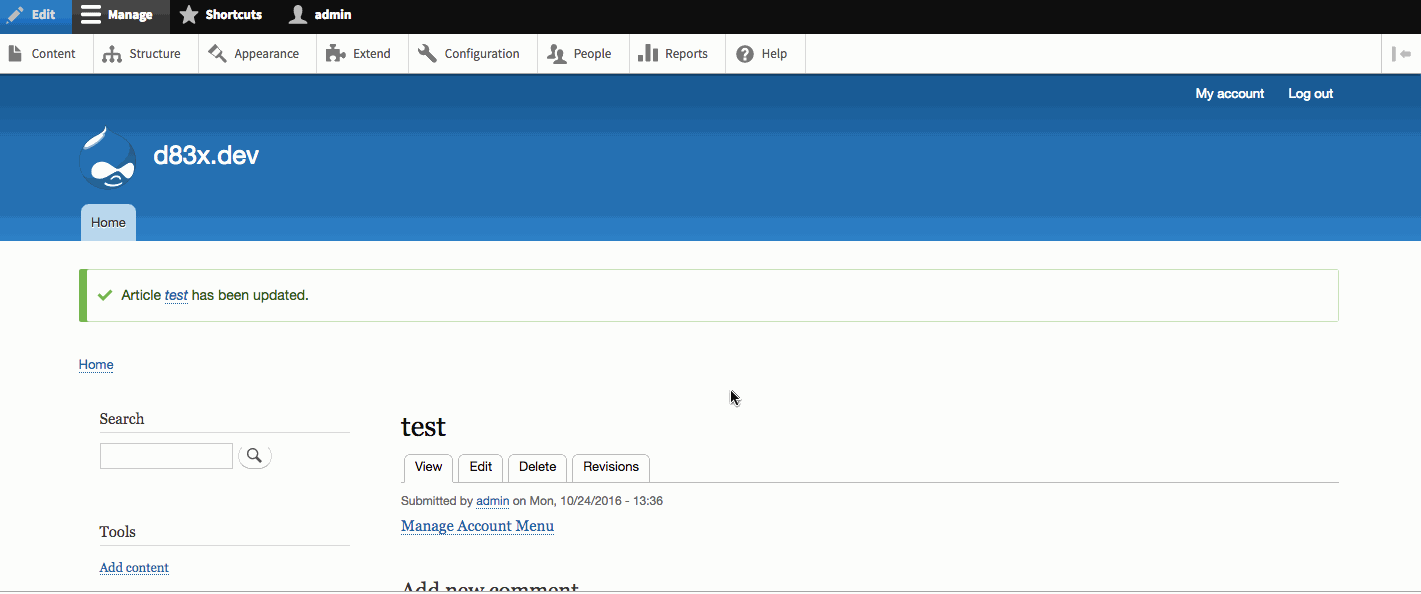Open the Configuration admin menu item
Screen dimensions: 1421x594
(472, 54)
